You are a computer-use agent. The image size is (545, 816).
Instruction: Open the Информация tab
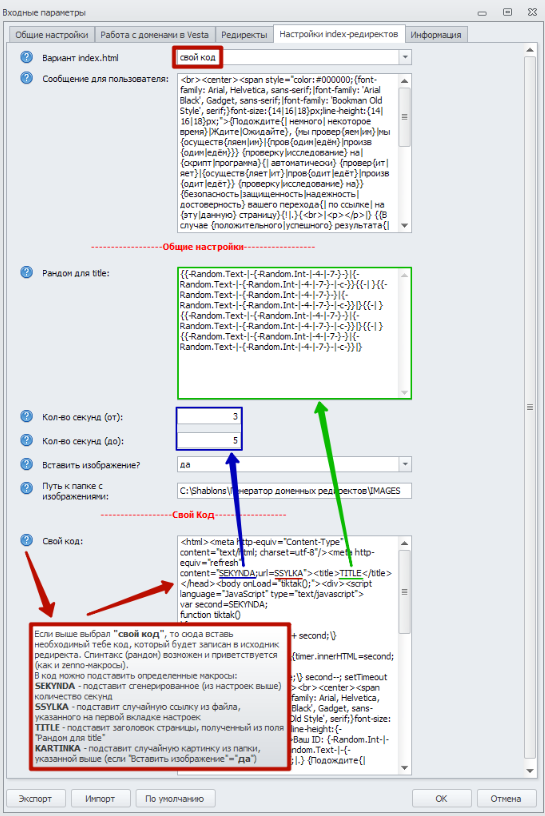(x=436, y=35)
